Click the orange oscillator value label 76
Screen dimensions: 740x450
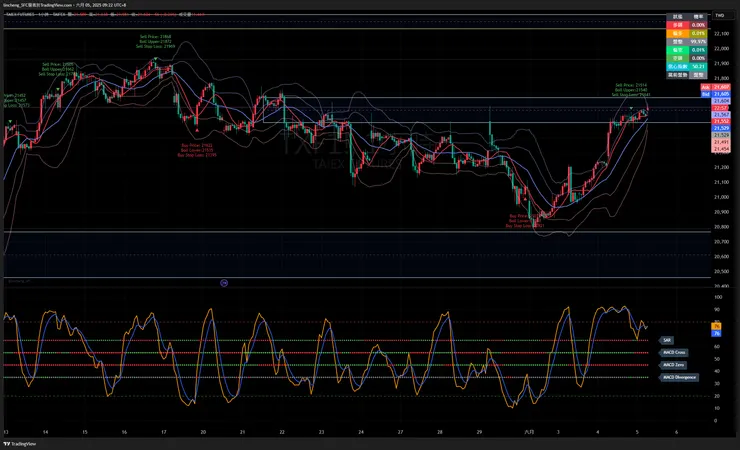(716, 326)
